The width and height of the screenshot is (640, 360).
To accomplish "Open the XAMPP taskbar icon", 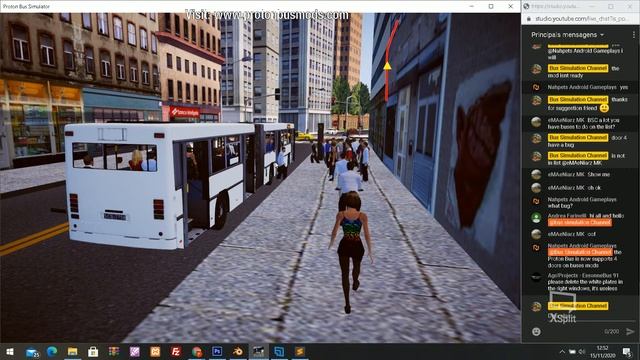I will (155, 351).
